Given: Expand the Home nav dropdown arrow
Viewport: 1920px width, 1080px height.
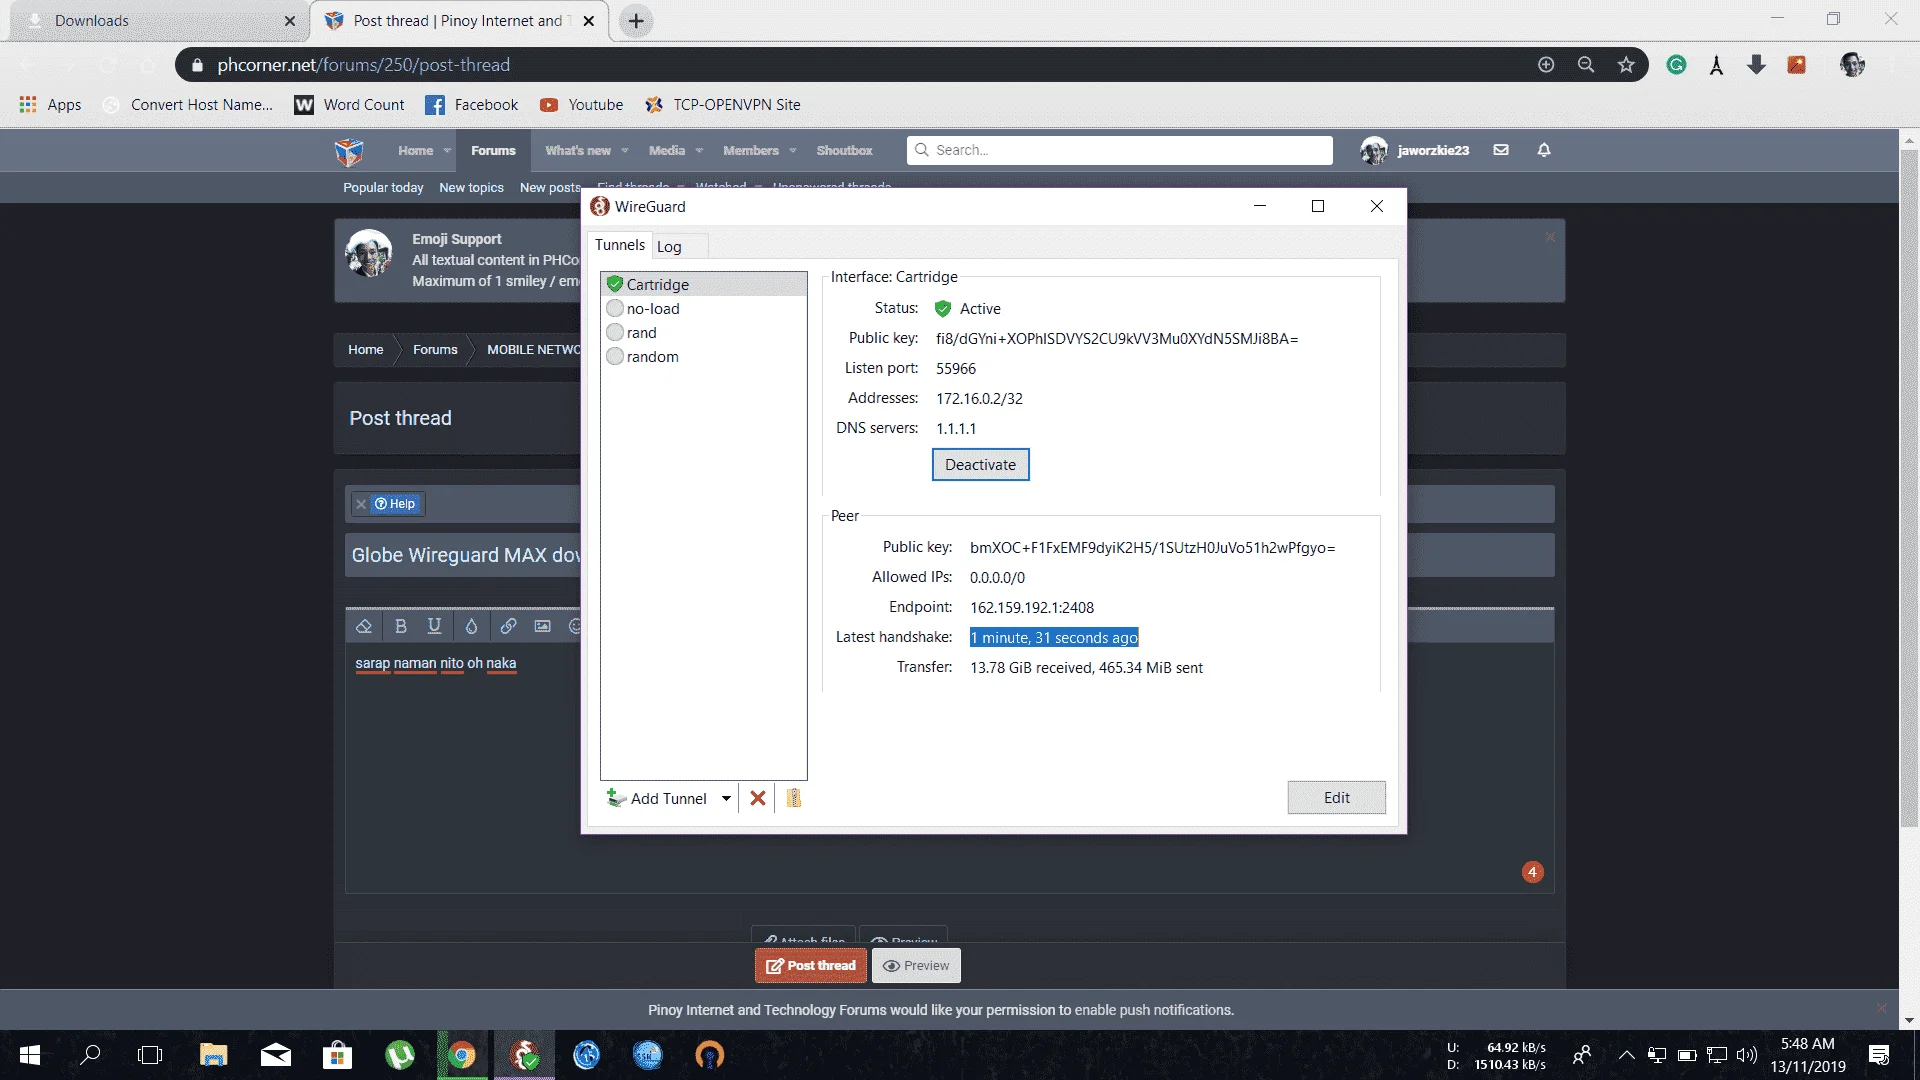Looking at the screenshot, I should [447, 151].
